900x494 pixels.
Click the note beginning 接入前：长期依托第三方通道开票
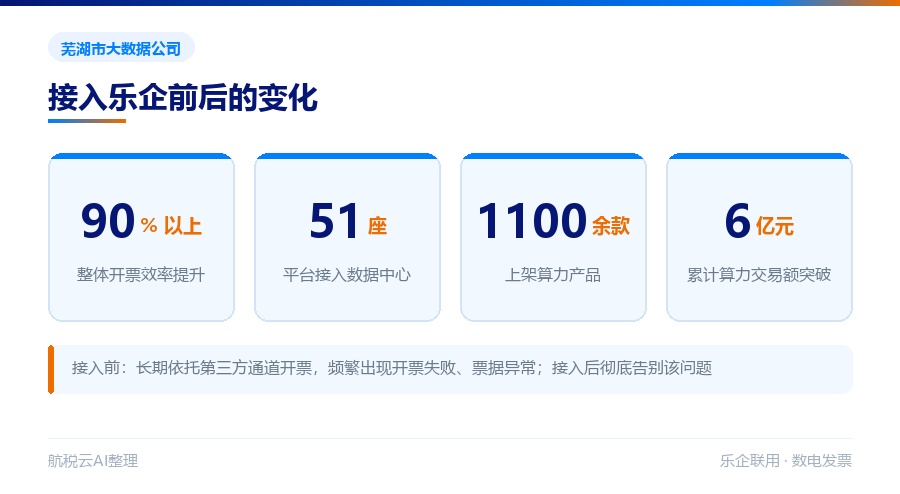click(450, 369)
